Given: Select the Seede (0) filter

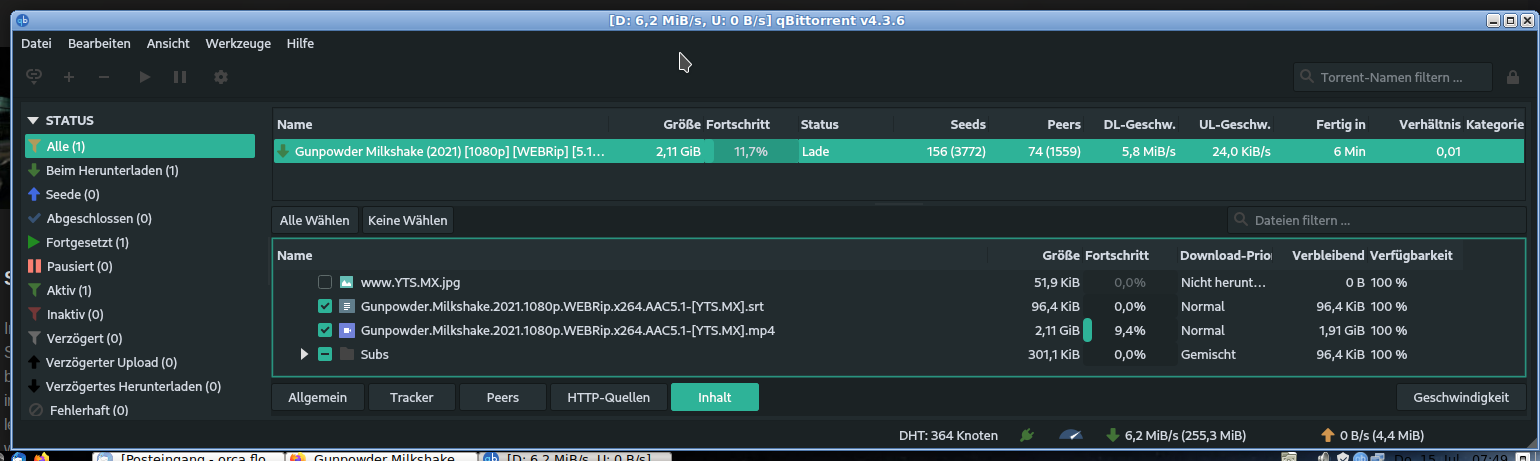Looking at the screenshot, I should (x=140, y=194).
